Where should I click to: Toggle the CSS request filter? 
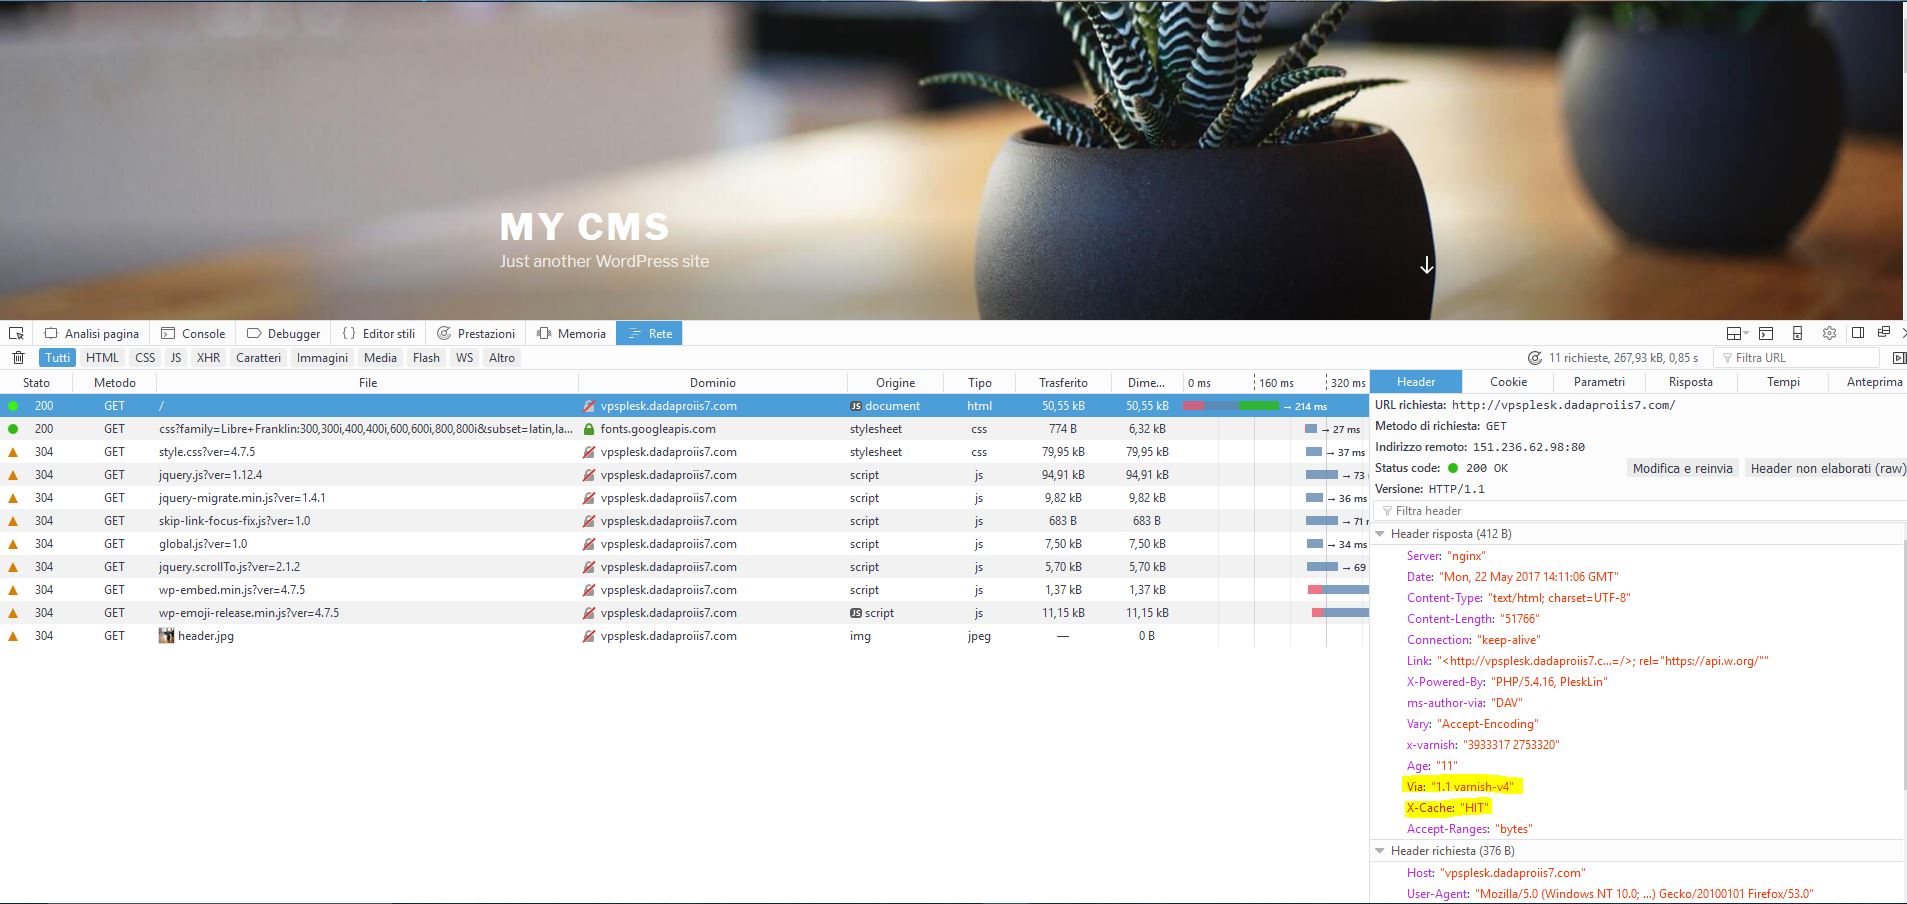click(145, 357)
